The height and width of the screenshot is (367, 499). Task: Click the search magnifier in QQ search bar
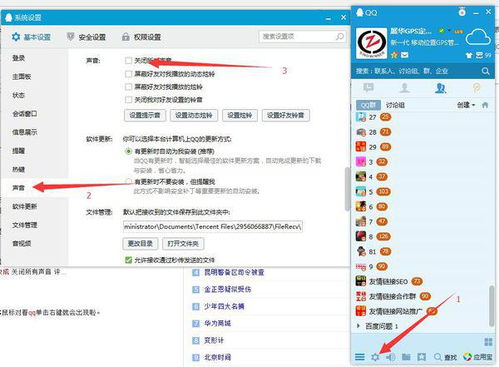pos(485,71)
